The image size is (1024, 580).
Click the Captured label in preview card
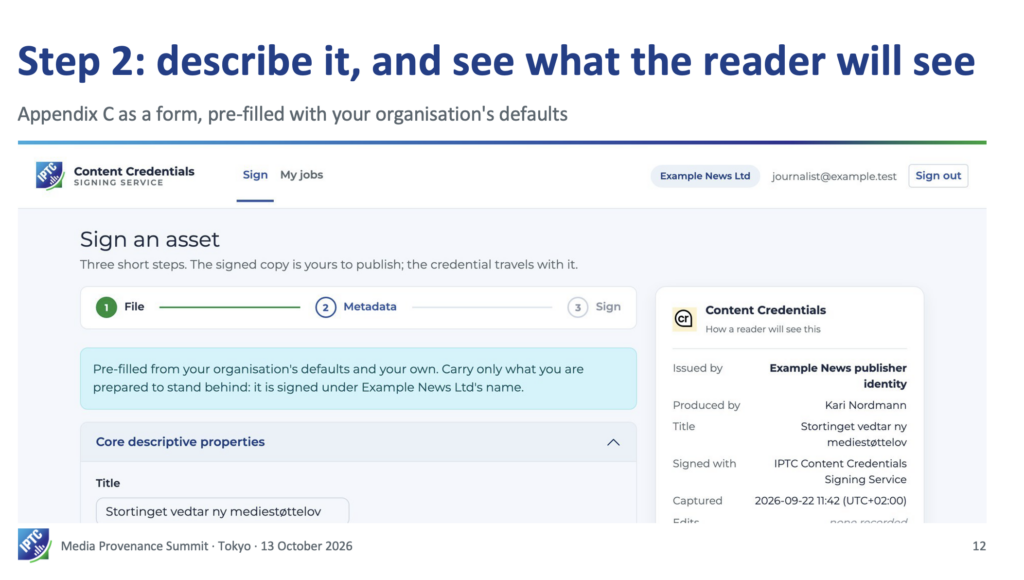(697, 500)
